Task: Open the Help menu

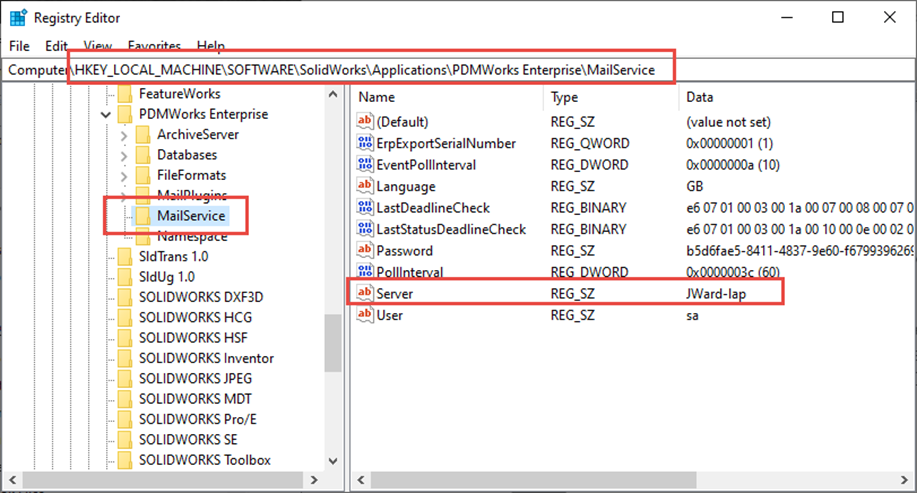Action: 211,46
